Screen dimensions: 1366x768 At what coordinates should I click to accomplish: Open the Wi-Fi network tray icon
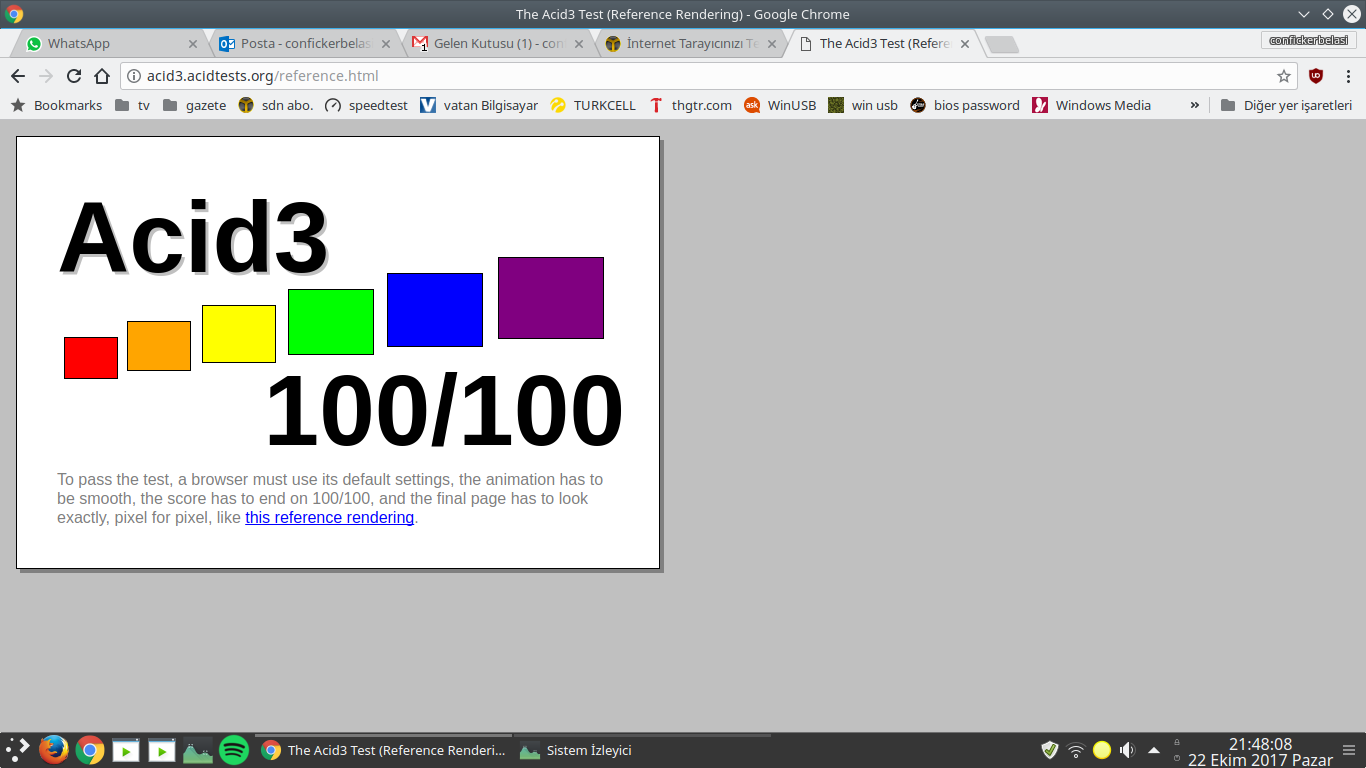[1076, 750]
